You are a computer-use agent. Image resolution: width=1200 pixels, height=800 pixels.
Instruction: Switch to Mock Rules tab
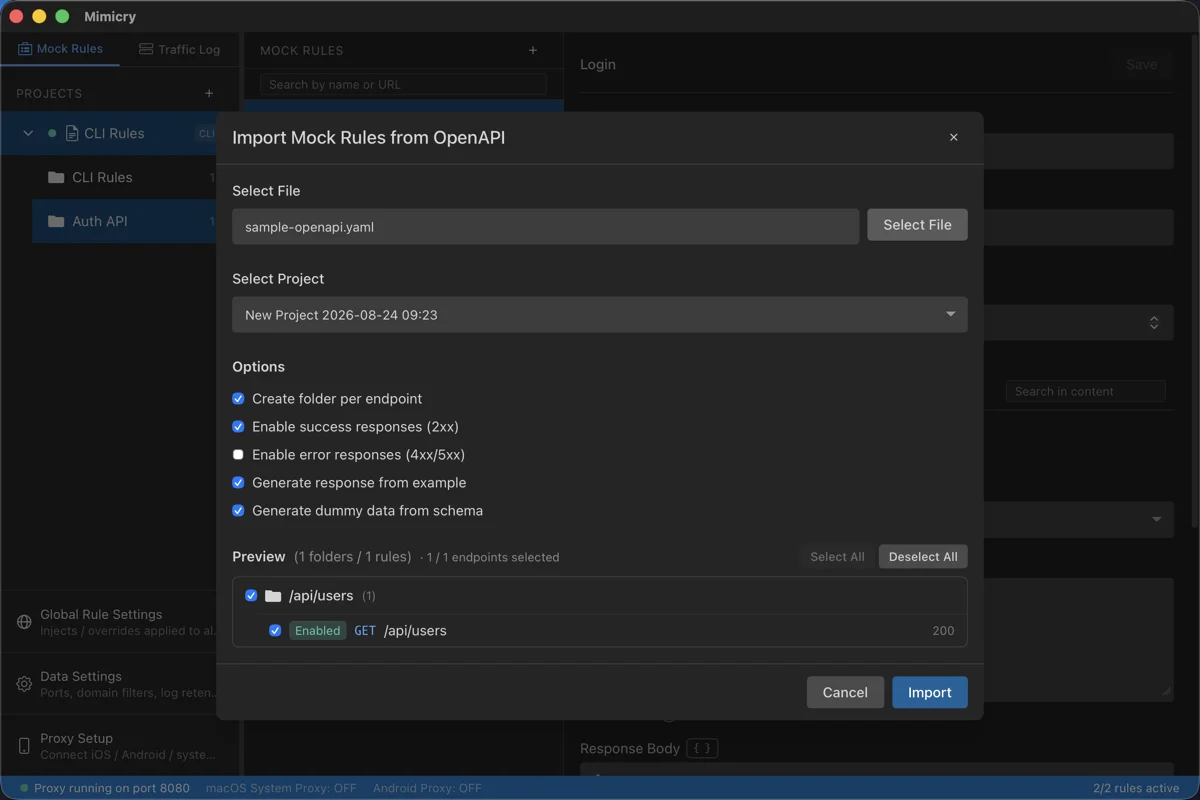pyautogui.click(x=60, y=48)
